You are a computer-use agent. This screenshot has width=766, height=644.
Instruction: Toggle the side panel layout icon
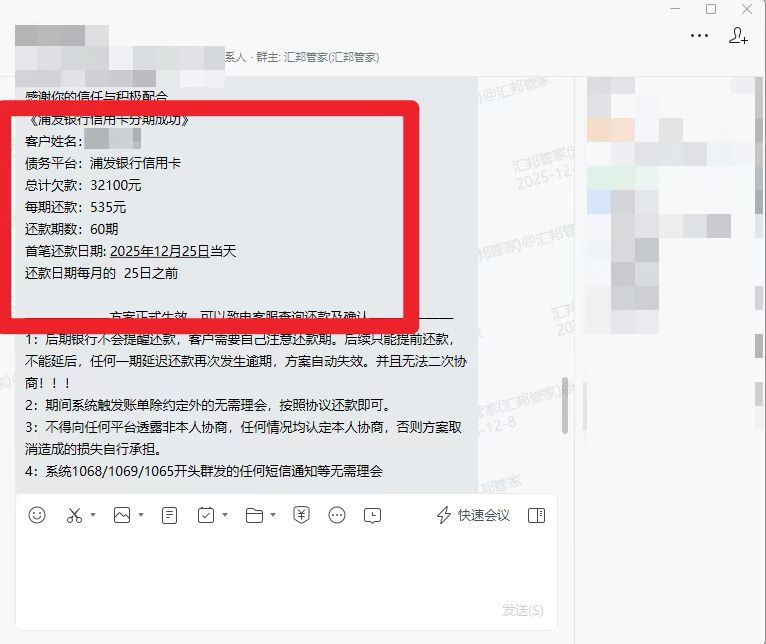click(x=536, y=515)
